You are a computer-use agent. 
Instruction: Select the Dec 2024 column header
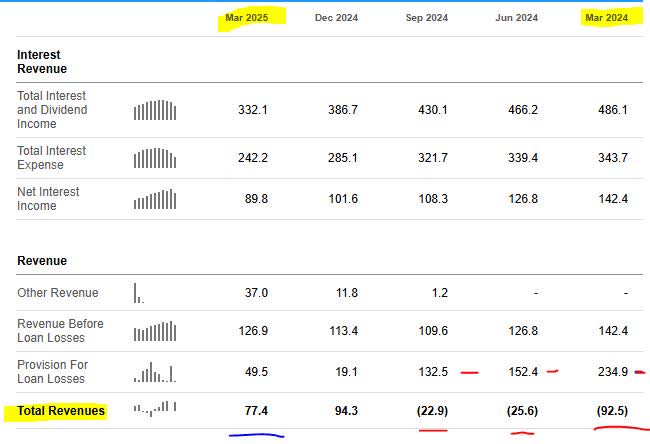[x=336, y=18]
